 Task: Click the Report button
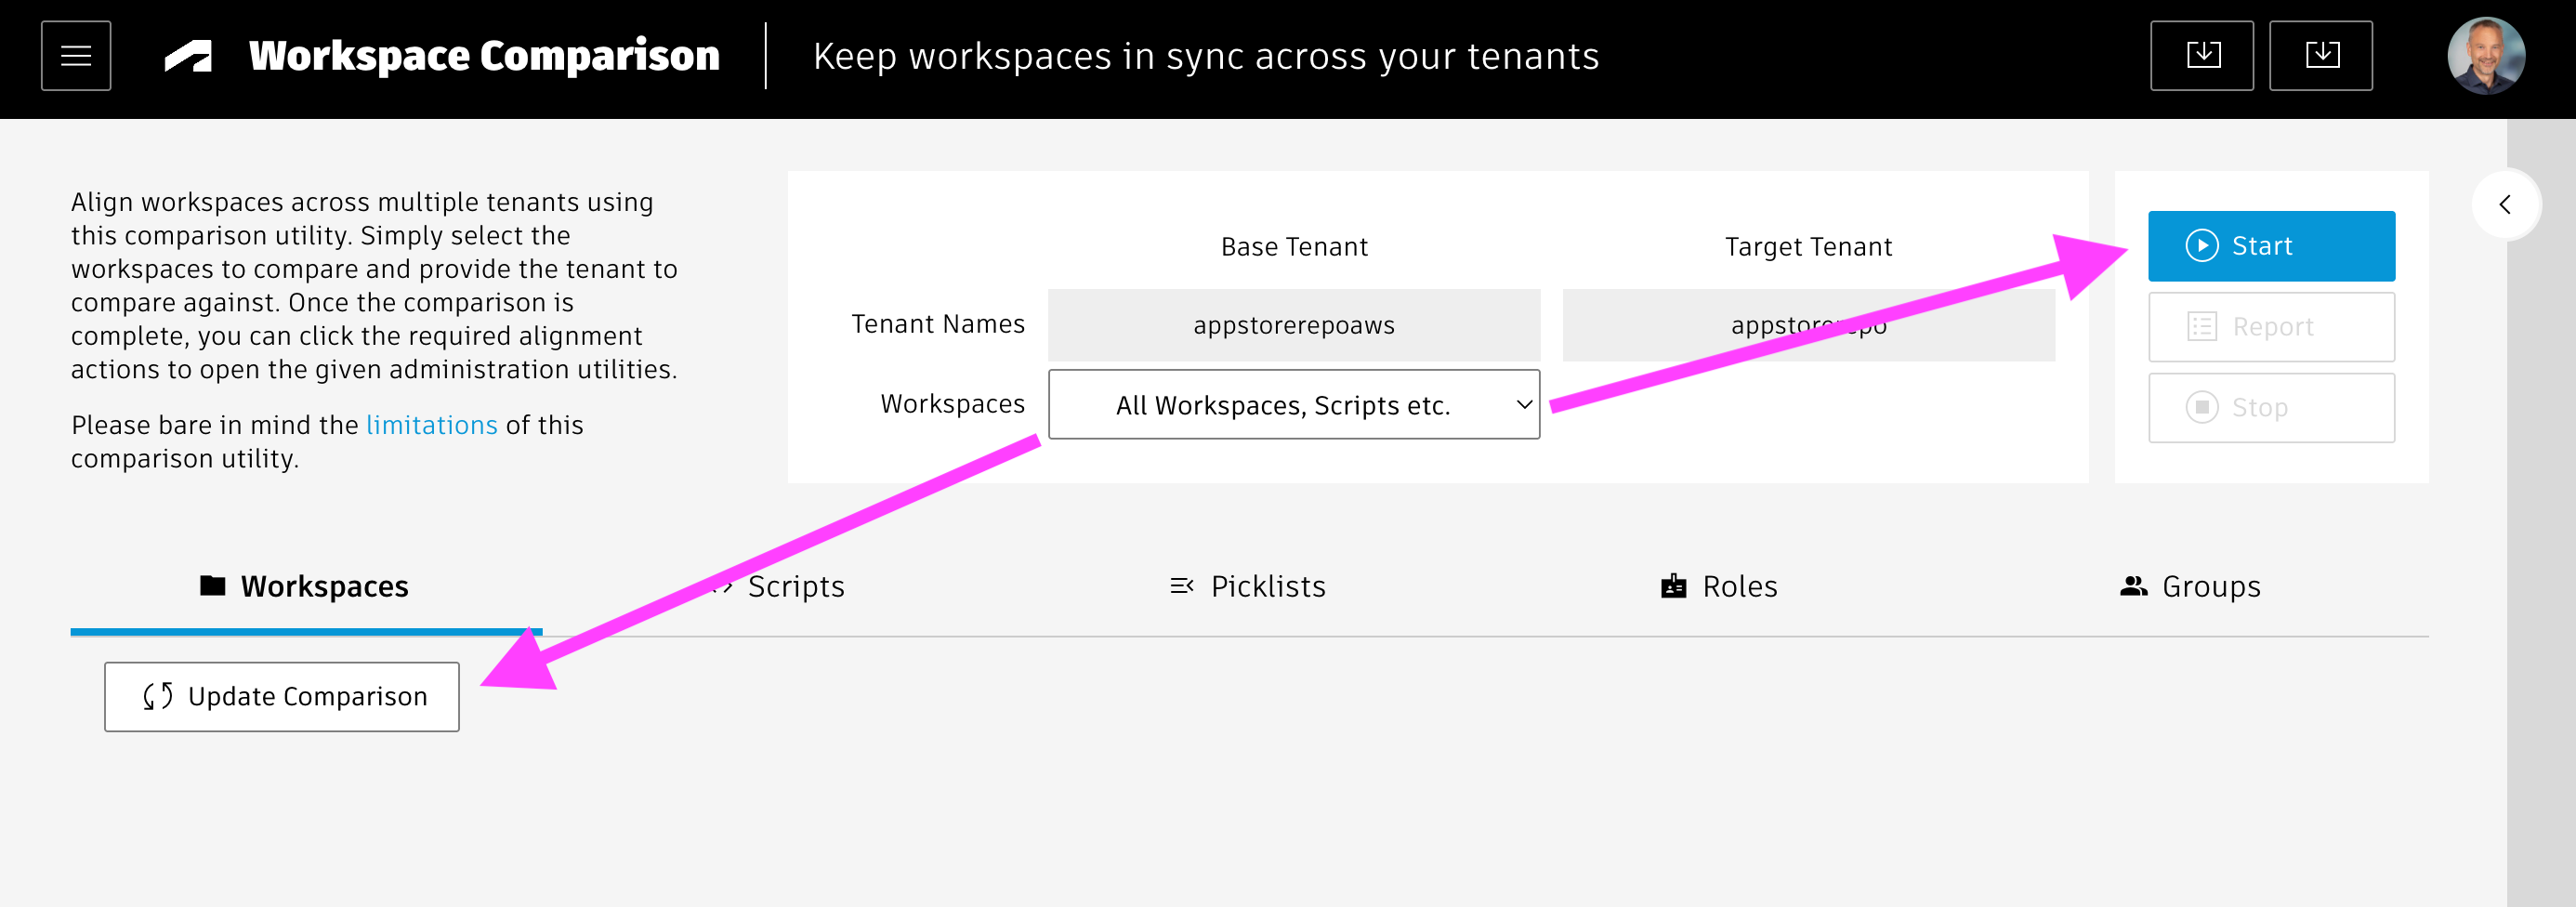(x=2270, y=327)
